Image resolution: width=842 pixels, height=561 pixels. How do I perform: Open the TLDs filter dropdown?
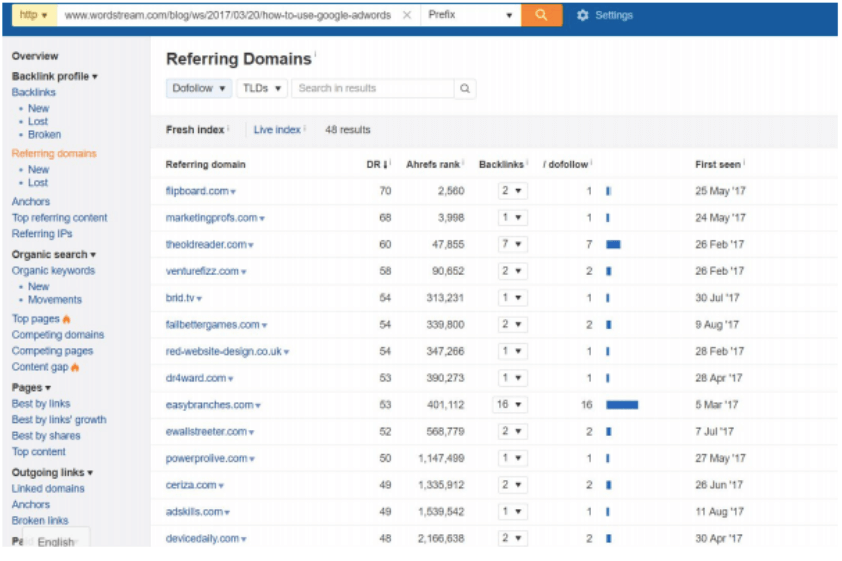[x=262, y=89]
